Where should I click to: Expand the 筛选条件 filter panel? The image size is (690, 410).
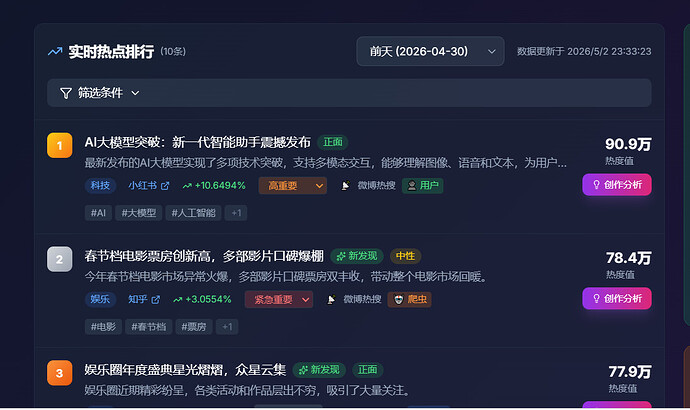pyautogui.click(x=349, y=93)
